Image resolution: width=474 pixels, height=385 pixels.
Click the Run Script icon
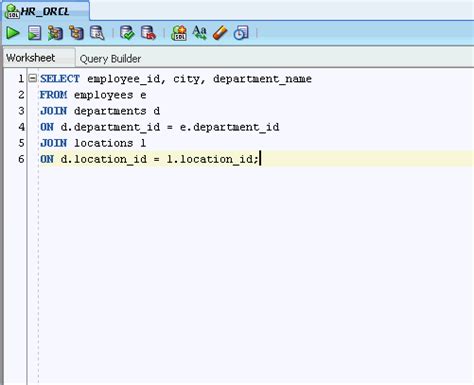(x=34, y=33)
